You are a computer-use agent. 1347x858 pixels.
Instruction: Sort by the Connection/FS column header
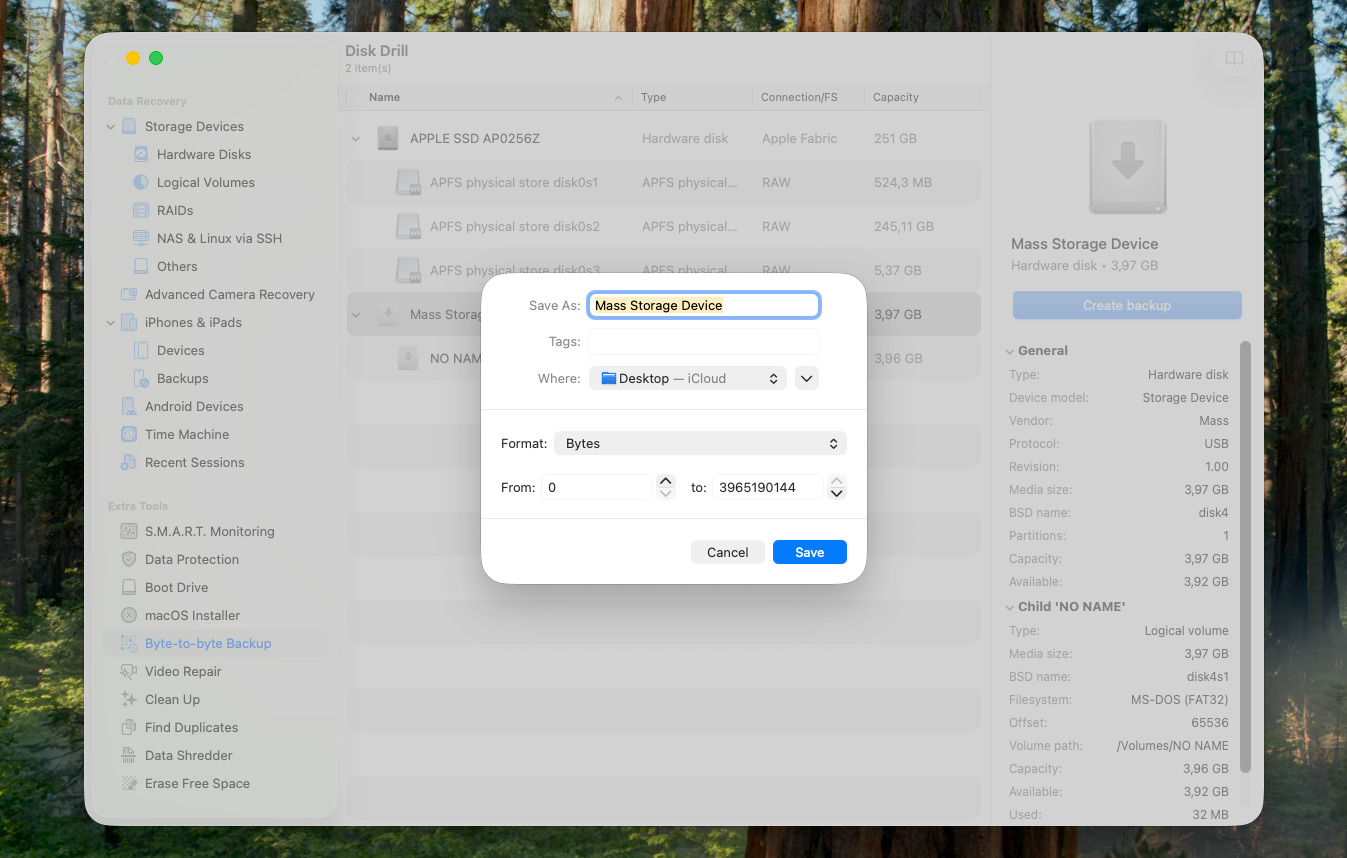808,97
